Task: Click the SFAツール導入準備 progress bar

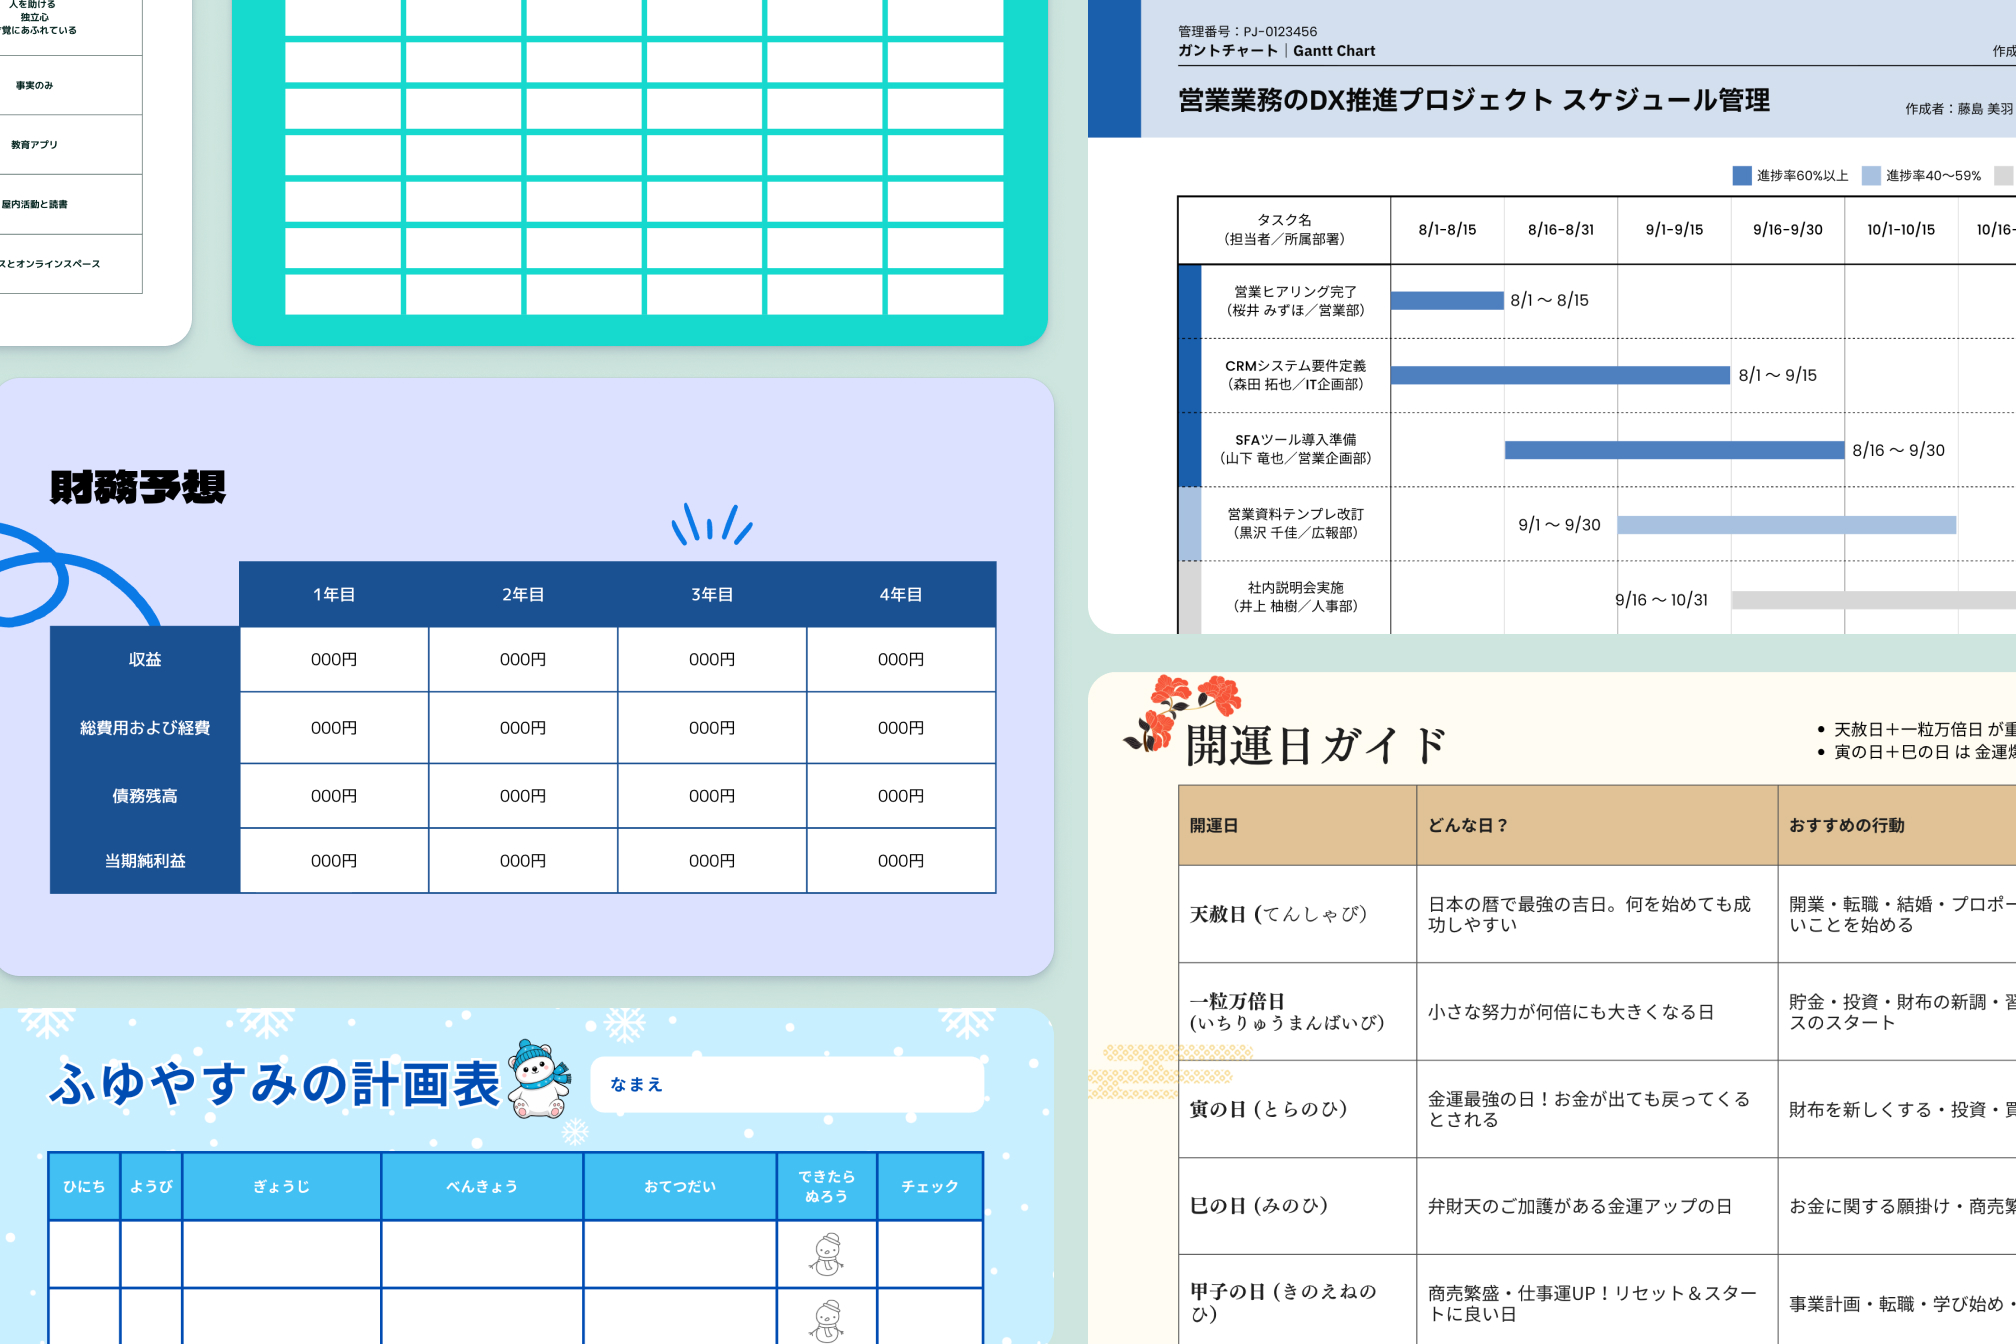Action: point(1674,450)
